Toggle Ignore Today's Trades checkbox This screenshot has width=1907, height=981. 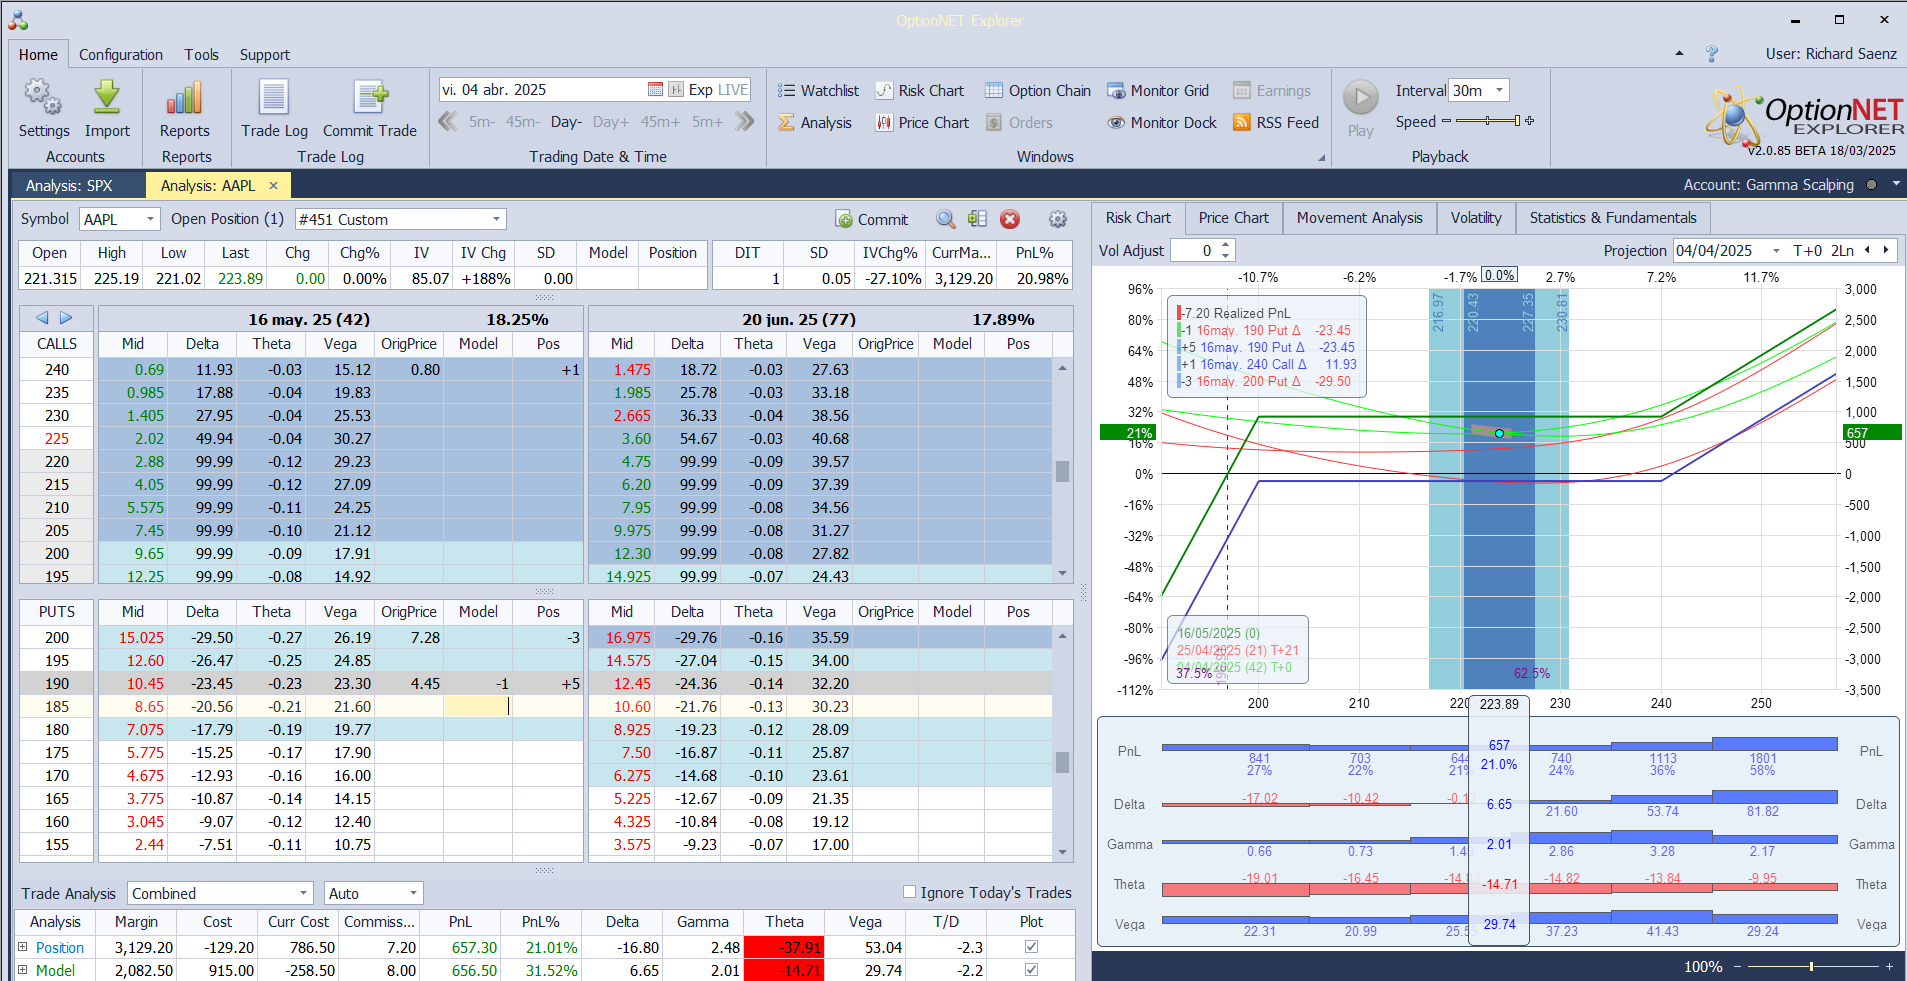909,892
